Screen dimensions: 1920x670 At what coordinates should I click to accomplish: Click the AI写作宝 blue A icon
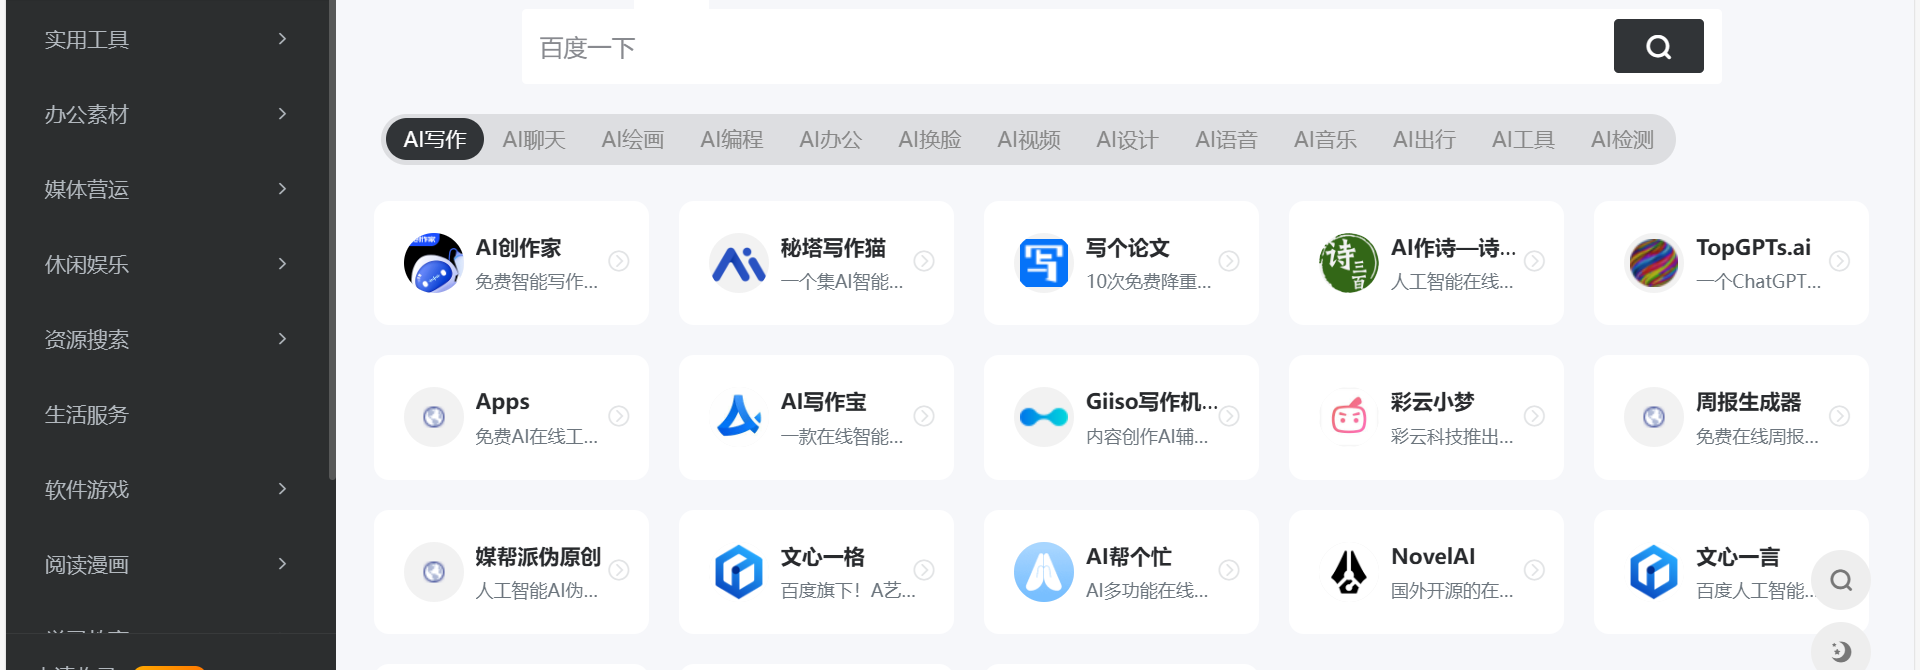739,417
